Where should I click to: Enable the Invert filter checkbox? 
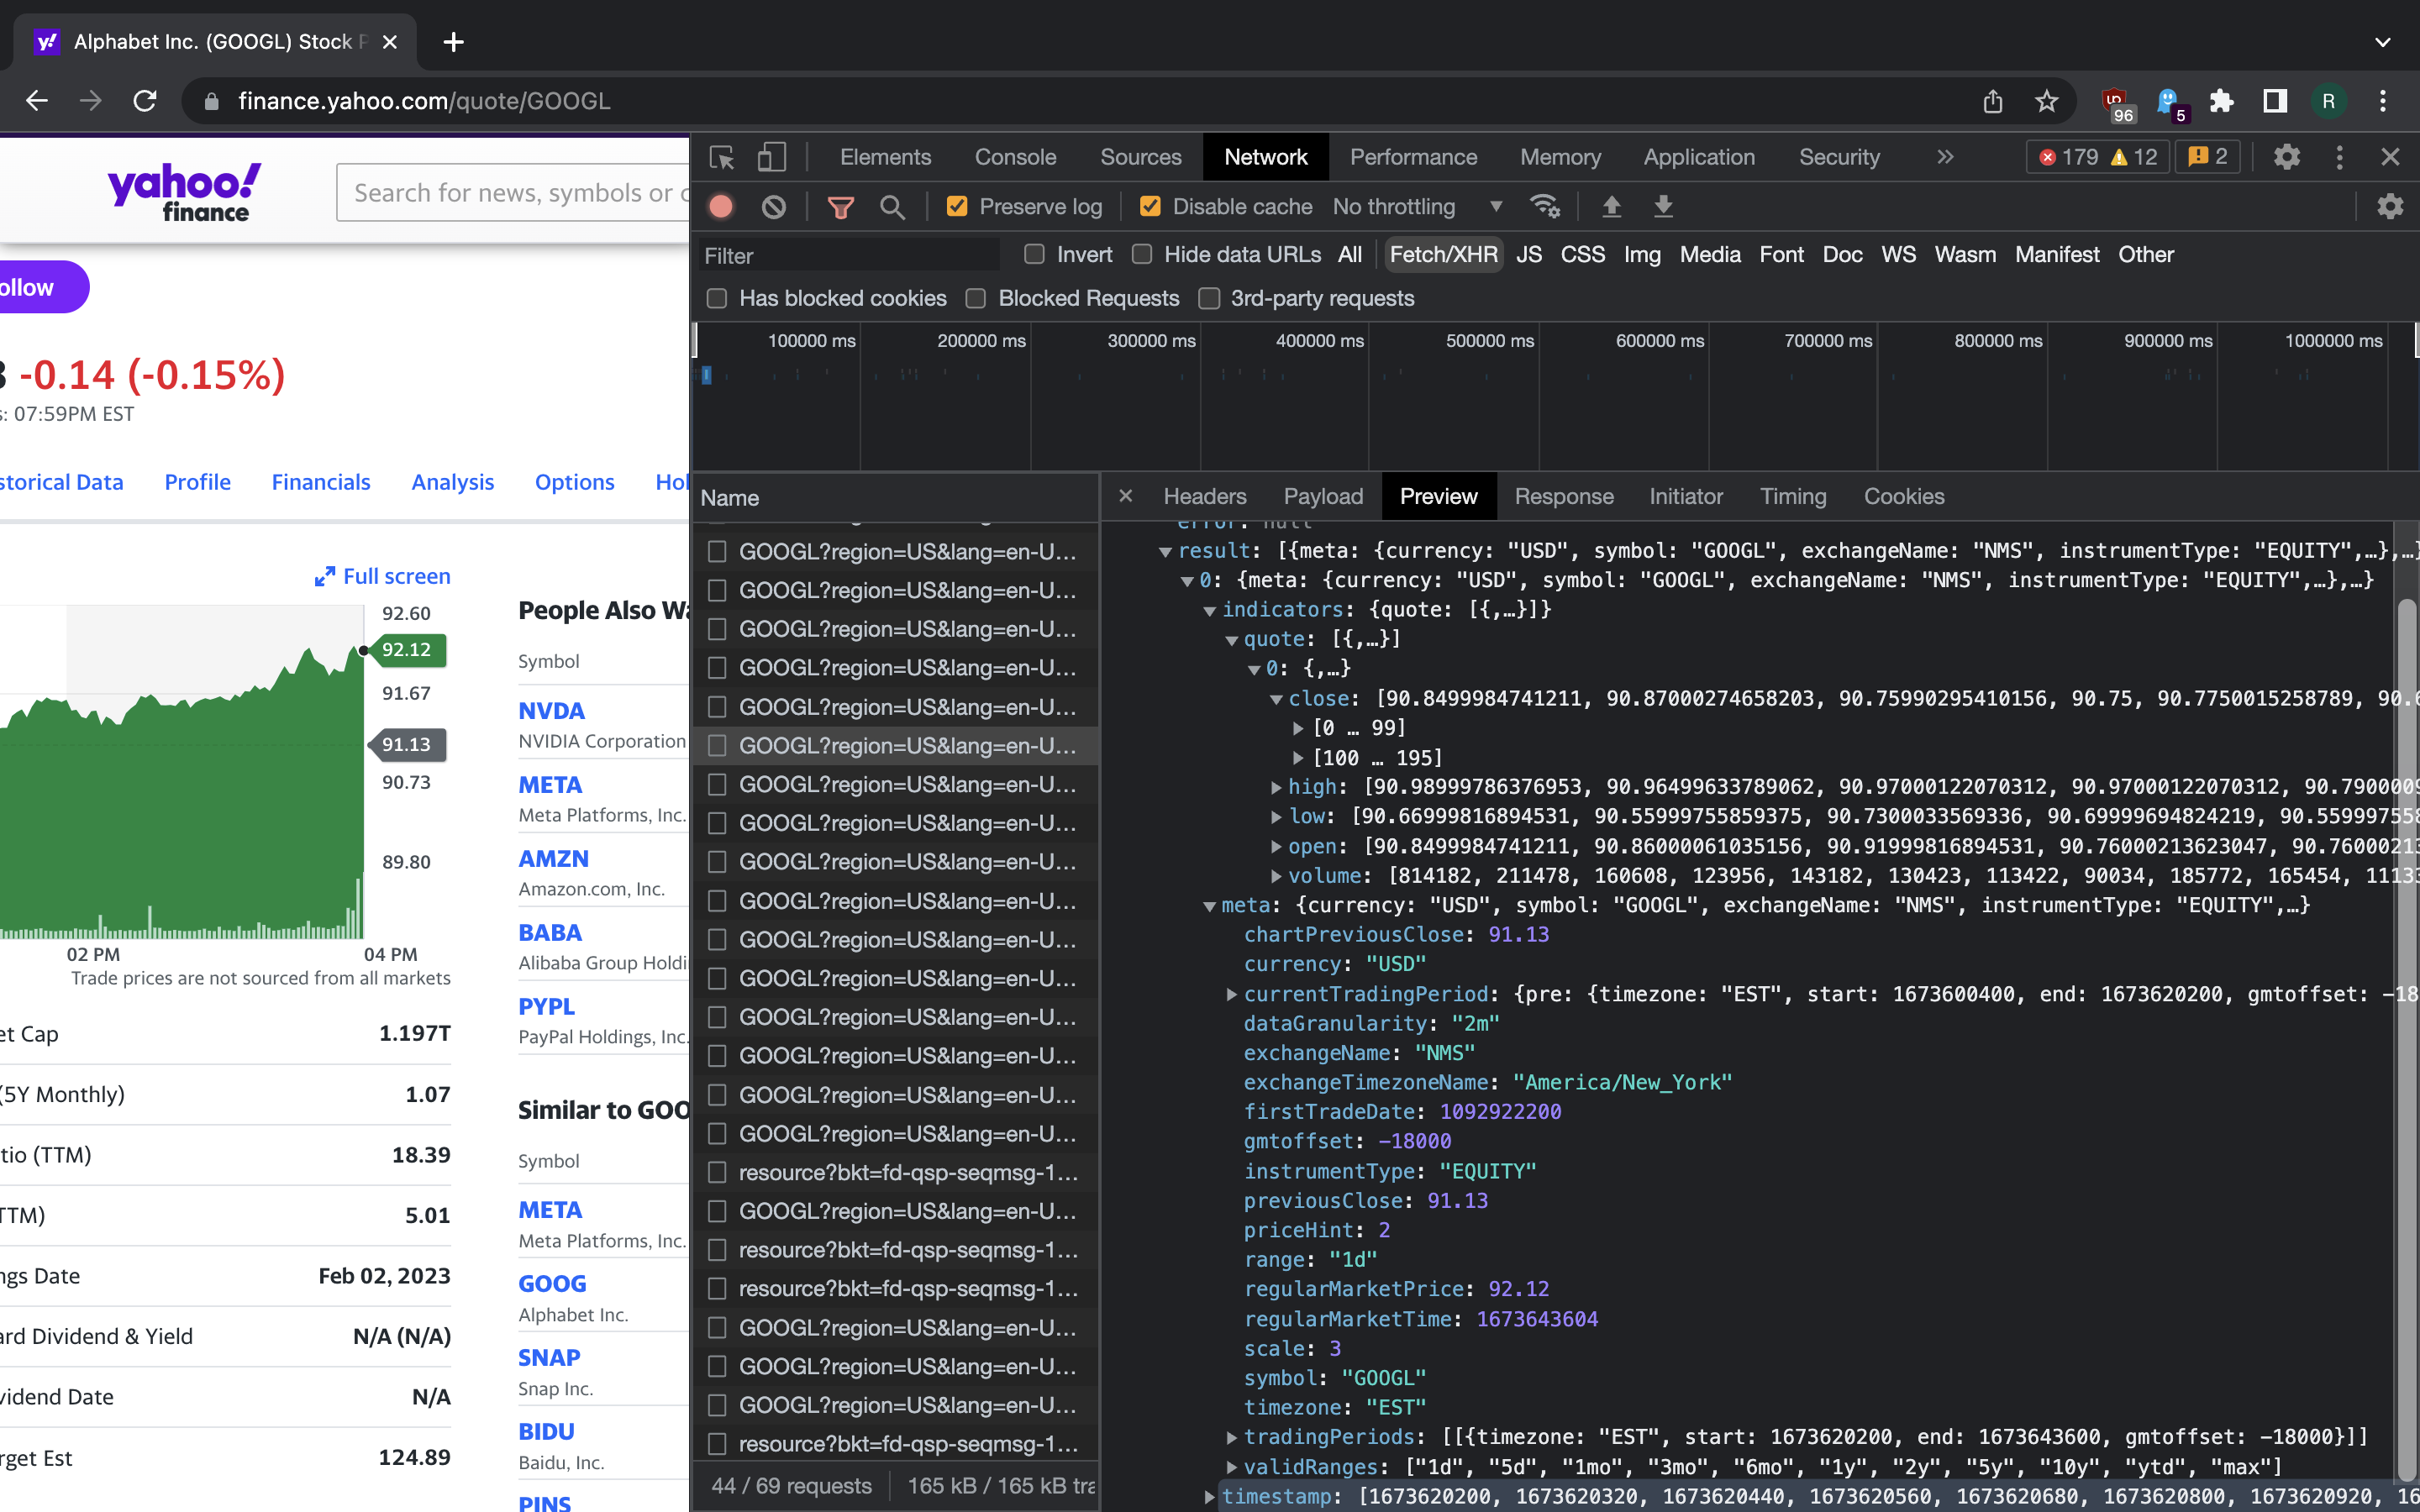point(1035,255)
